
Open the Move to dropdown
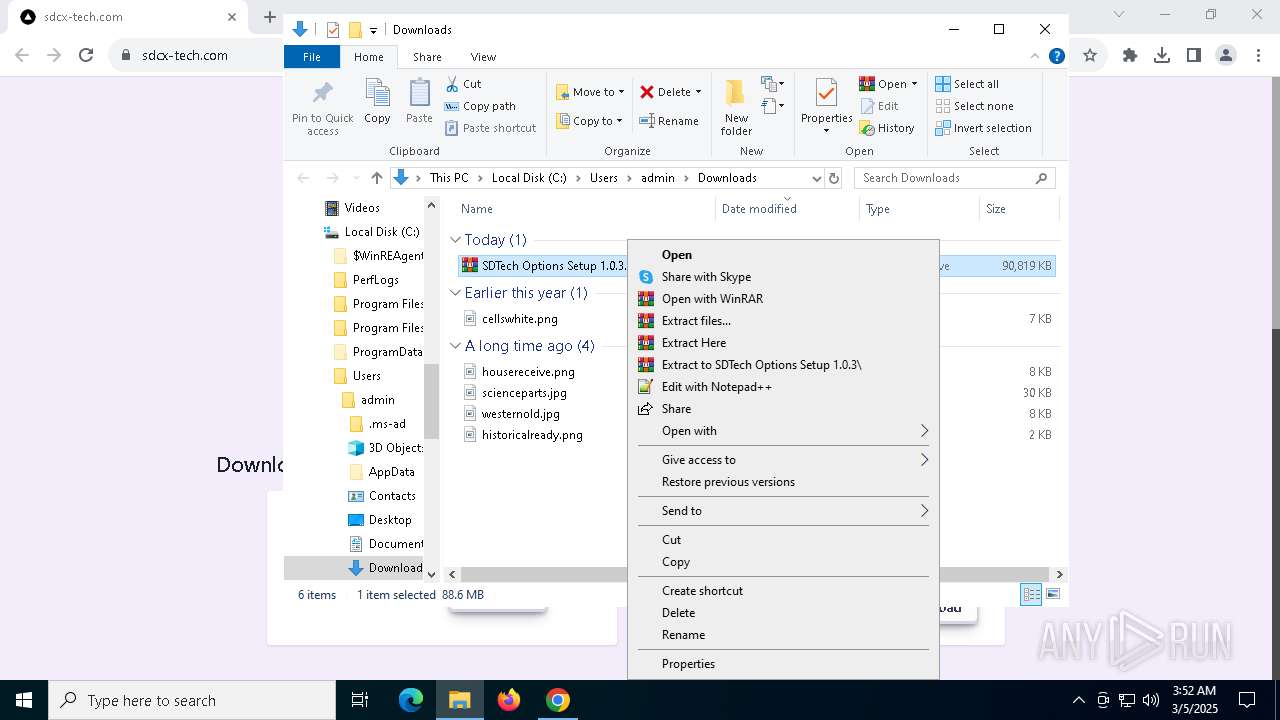click(590, 92)
